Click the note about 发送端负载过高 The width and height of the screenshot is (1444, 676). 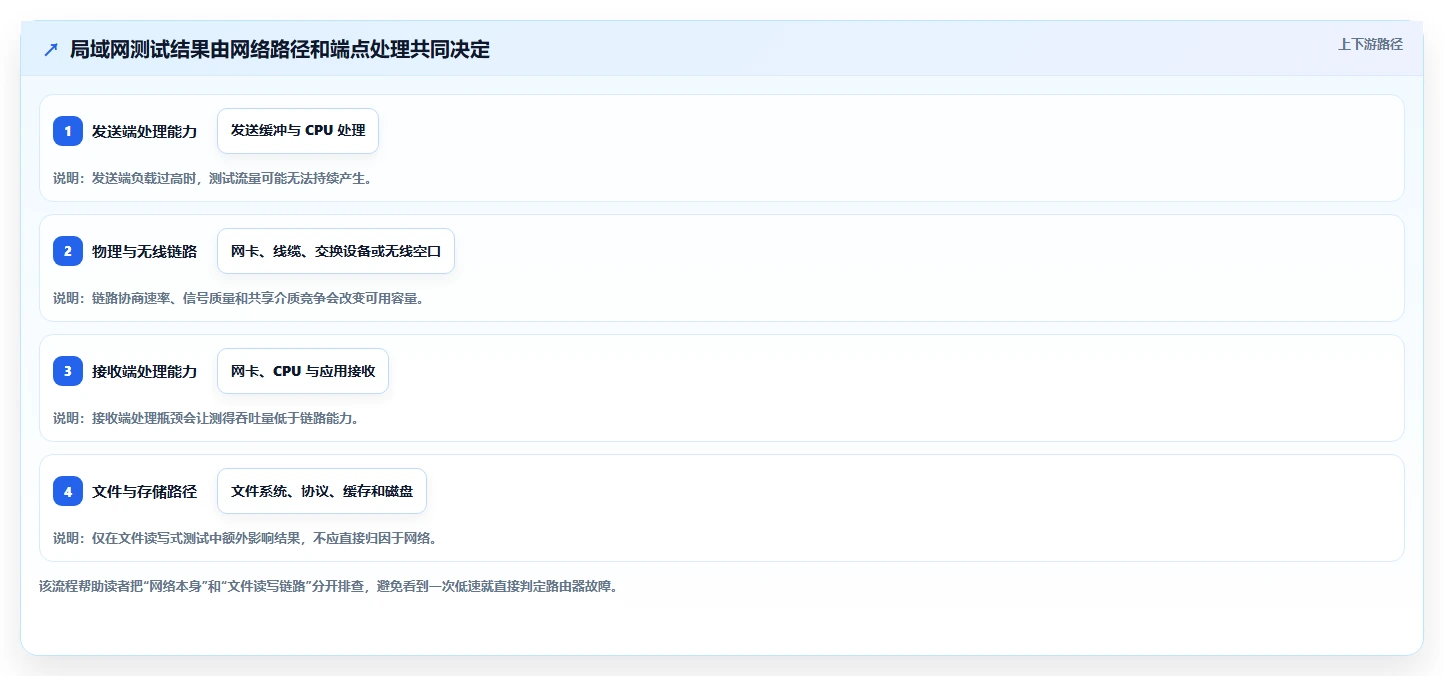(213, 178)
